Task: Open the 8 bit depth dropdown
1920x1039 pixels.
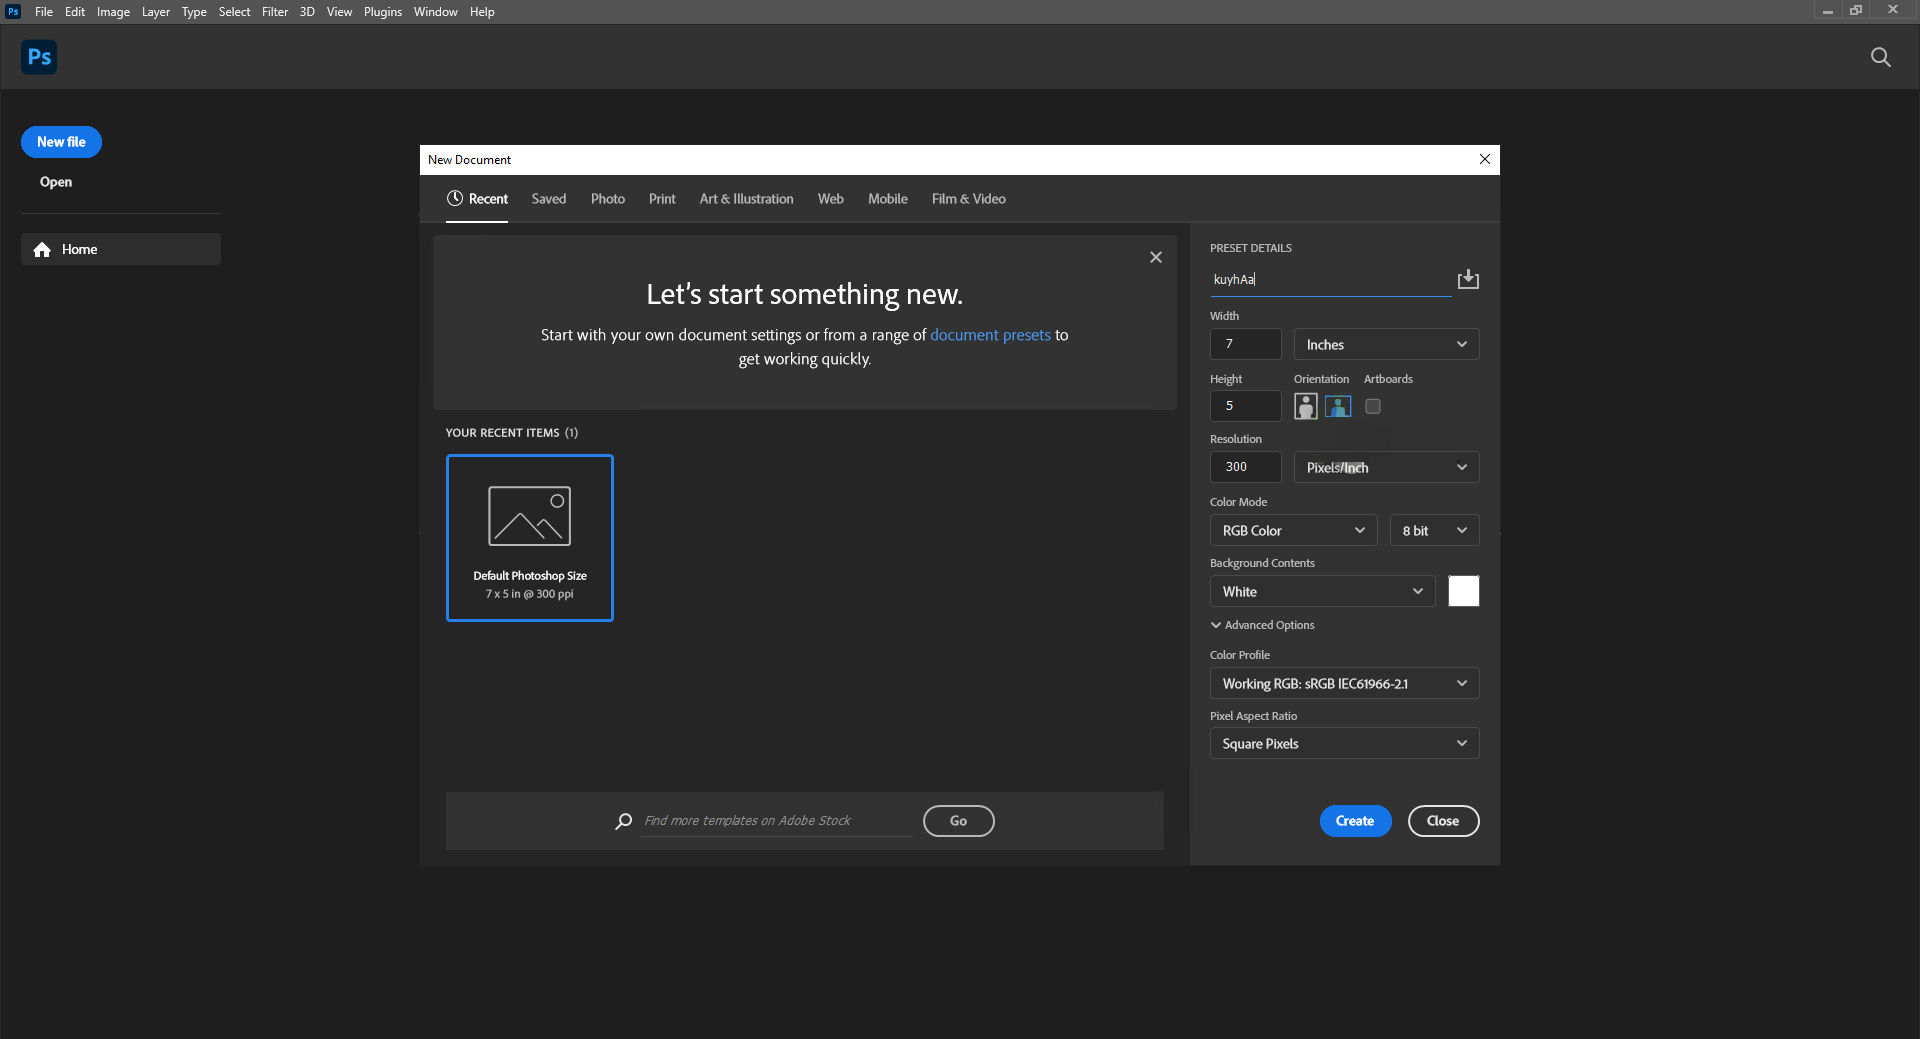Action: (x=1434, y=530)
